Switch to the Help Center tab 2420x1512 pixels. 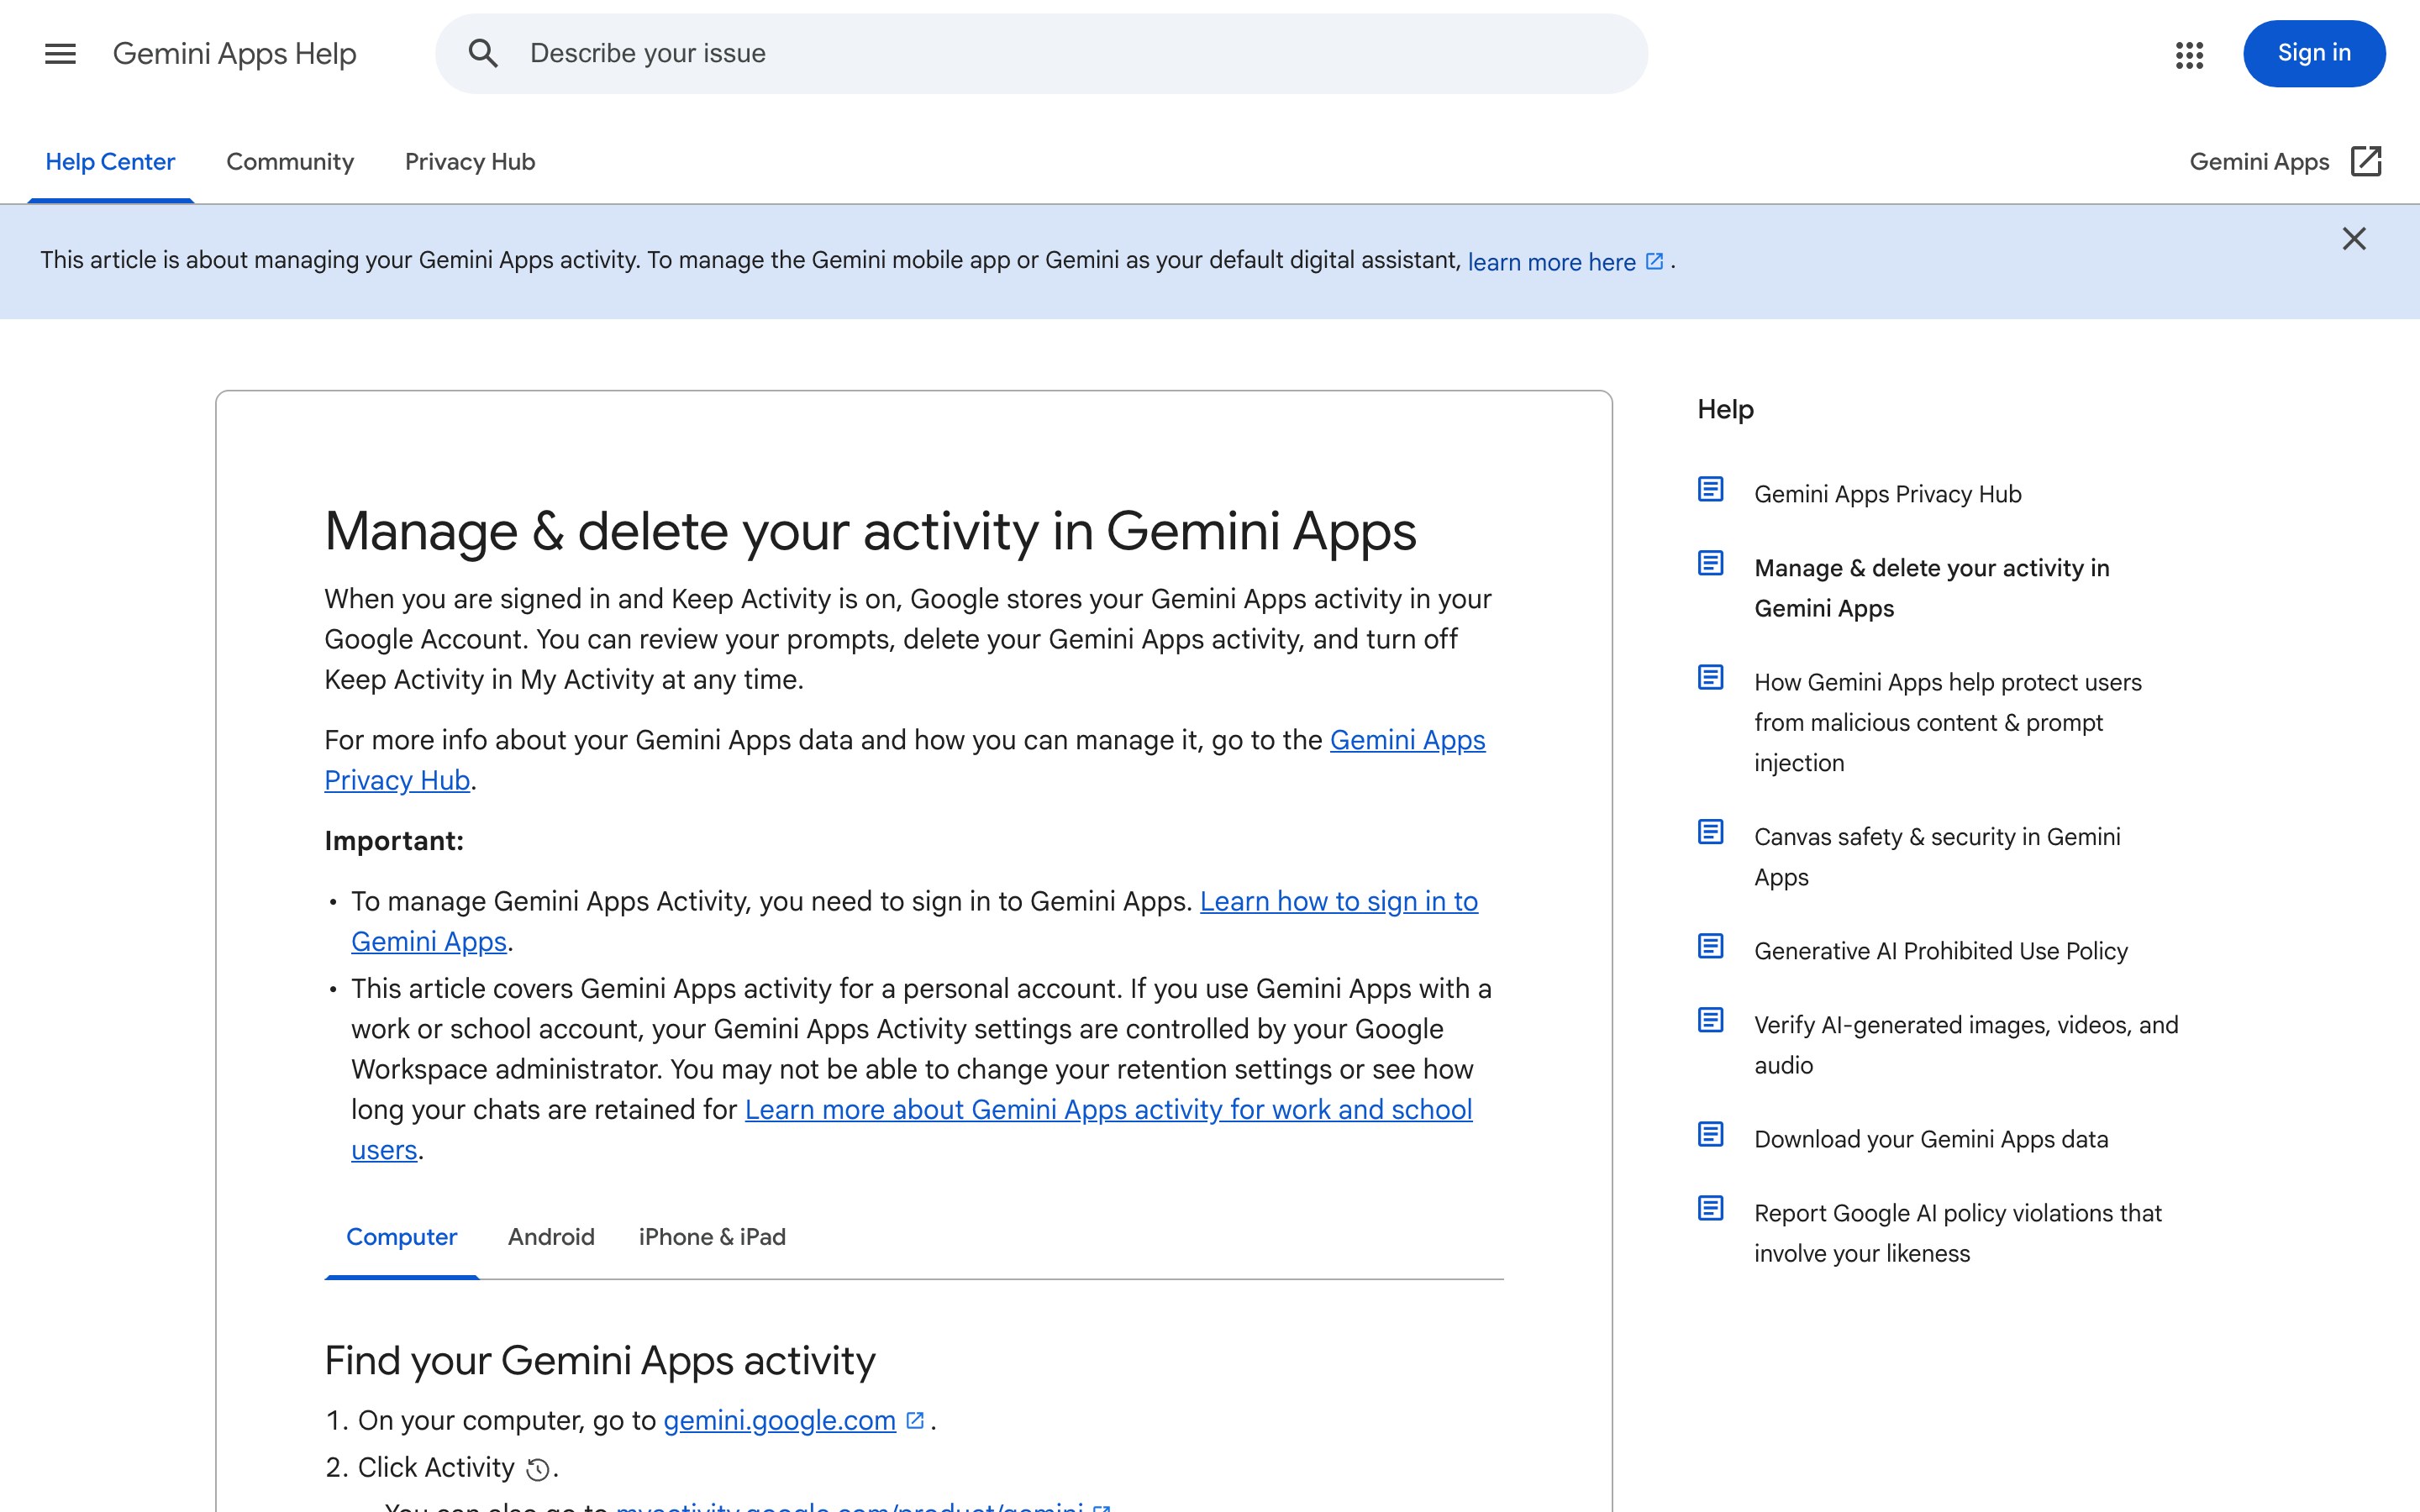coord(110,162)
